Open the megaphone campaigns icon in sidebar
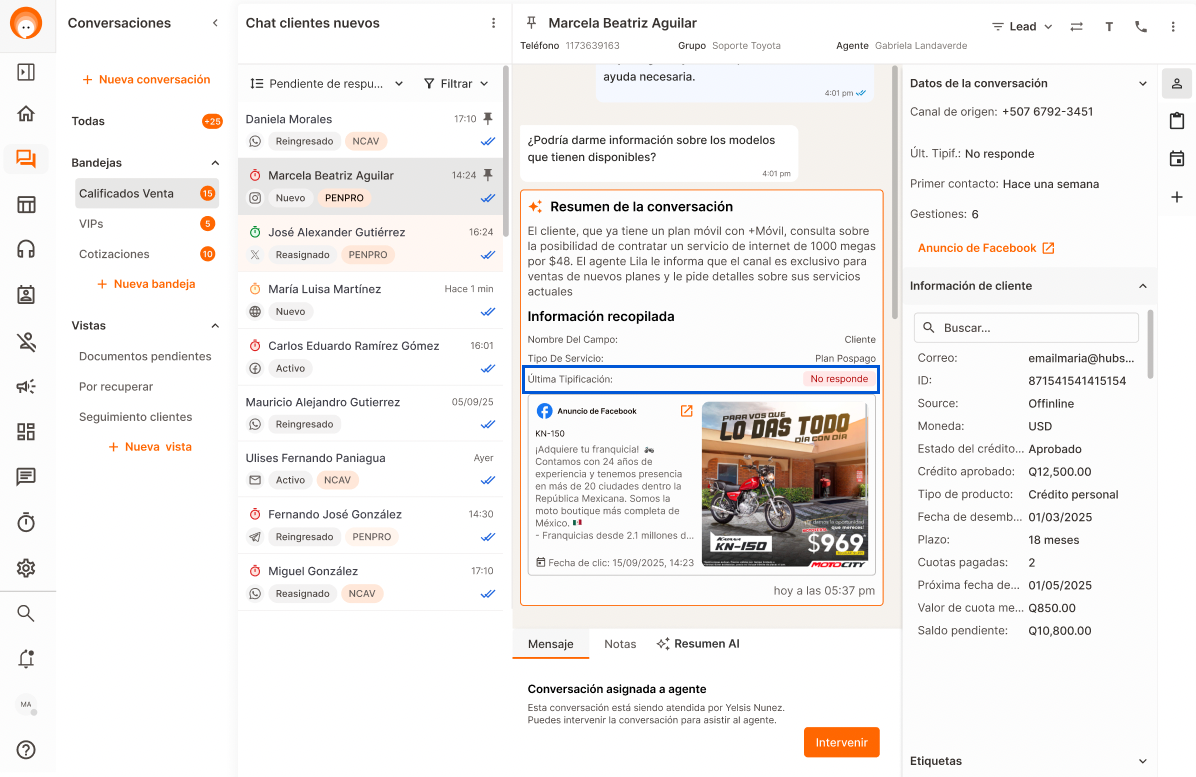Viewport: 1196px width, 777px height. (26, 387)
